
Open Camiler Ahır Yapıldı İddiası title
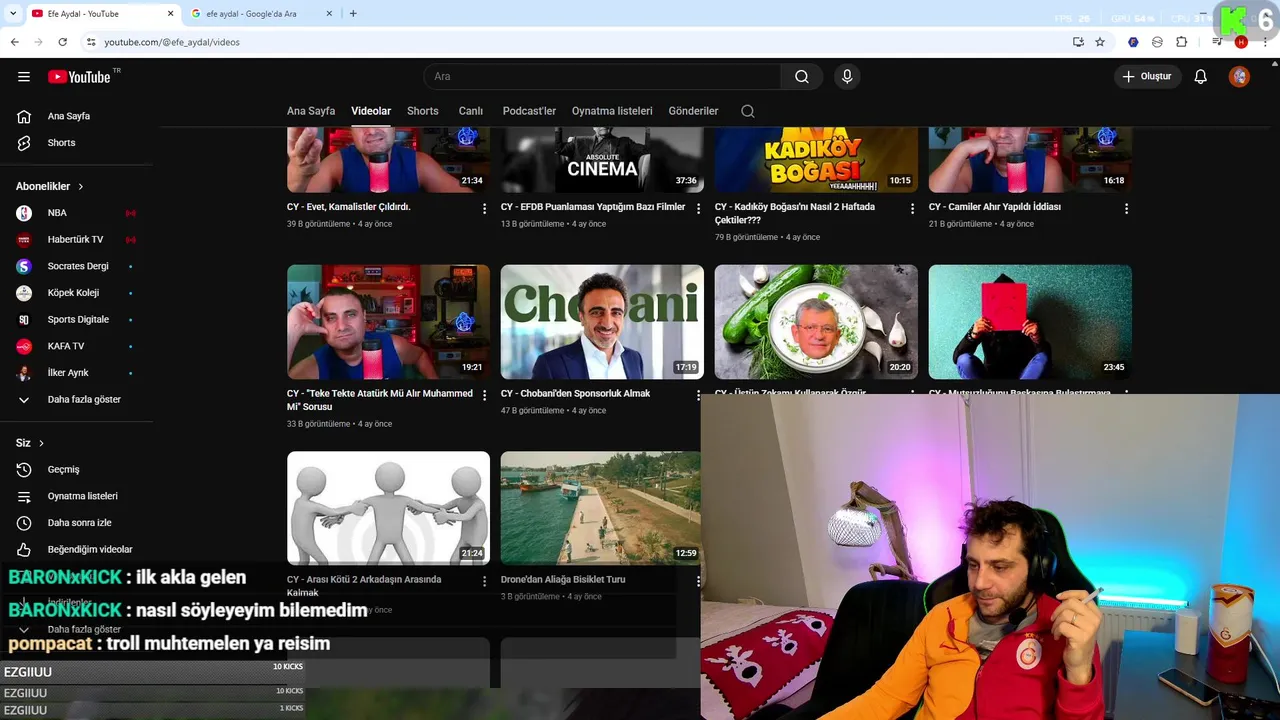tap(995, 207)
